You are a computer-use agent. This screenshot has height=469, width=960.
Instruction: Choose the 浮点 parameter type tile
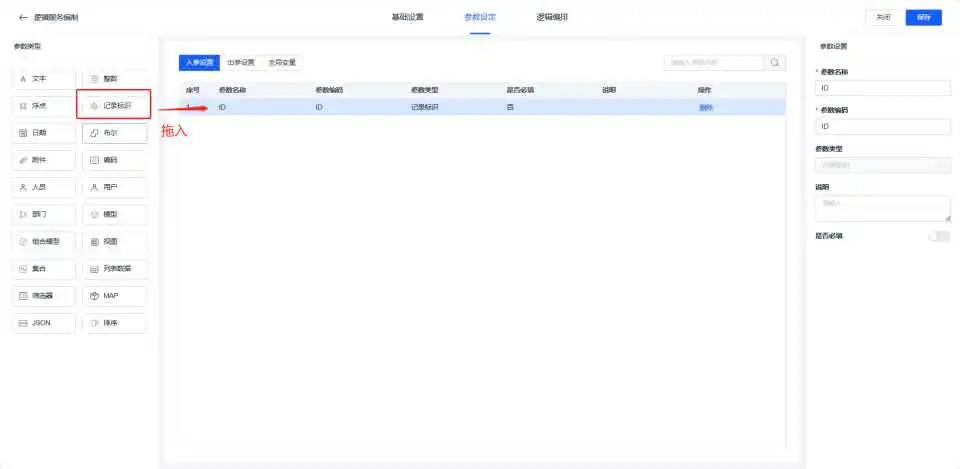click(x=43, y=106)
